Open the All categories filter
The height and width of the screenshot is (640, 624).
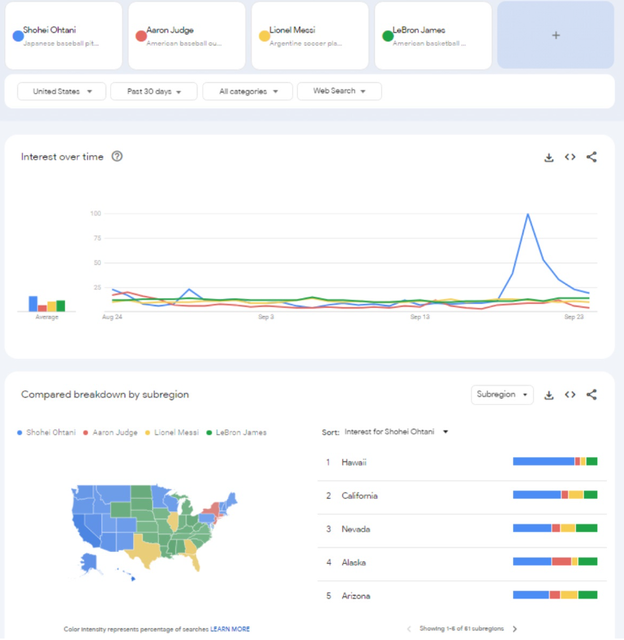coord(248,91)
